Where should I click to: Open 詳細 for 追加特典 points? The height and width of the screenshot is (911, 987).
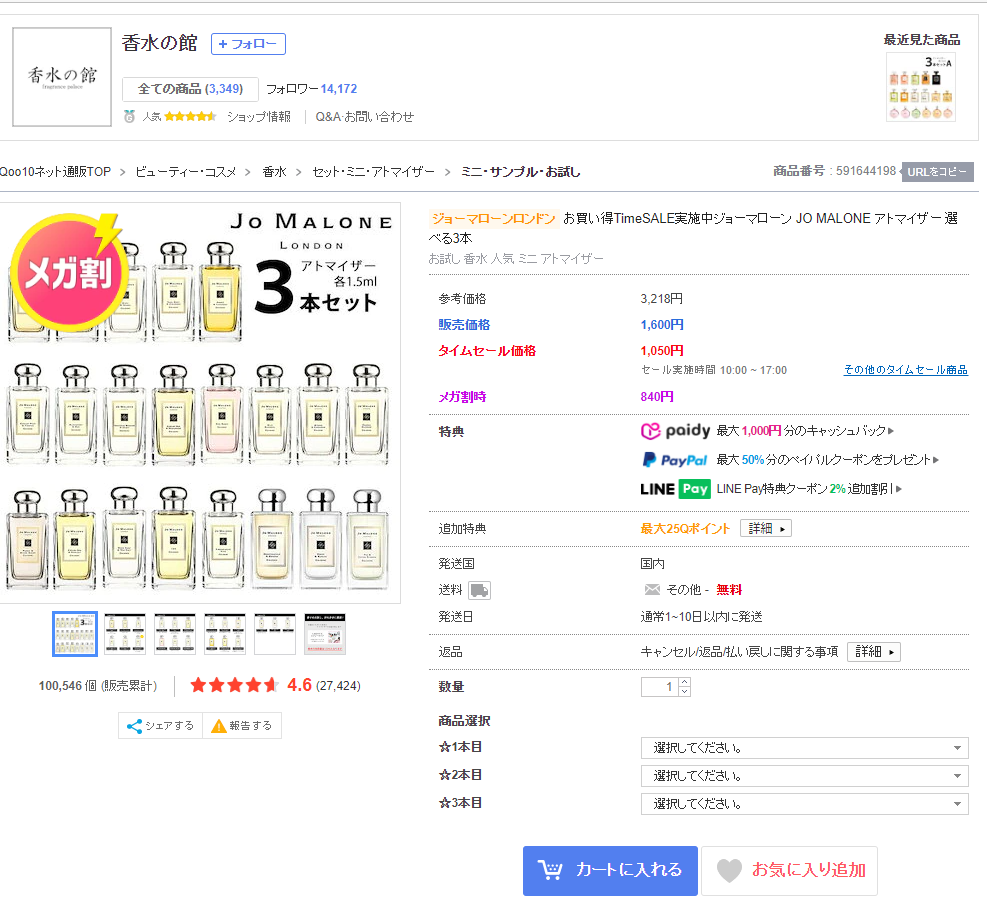(x=765, y=529)
